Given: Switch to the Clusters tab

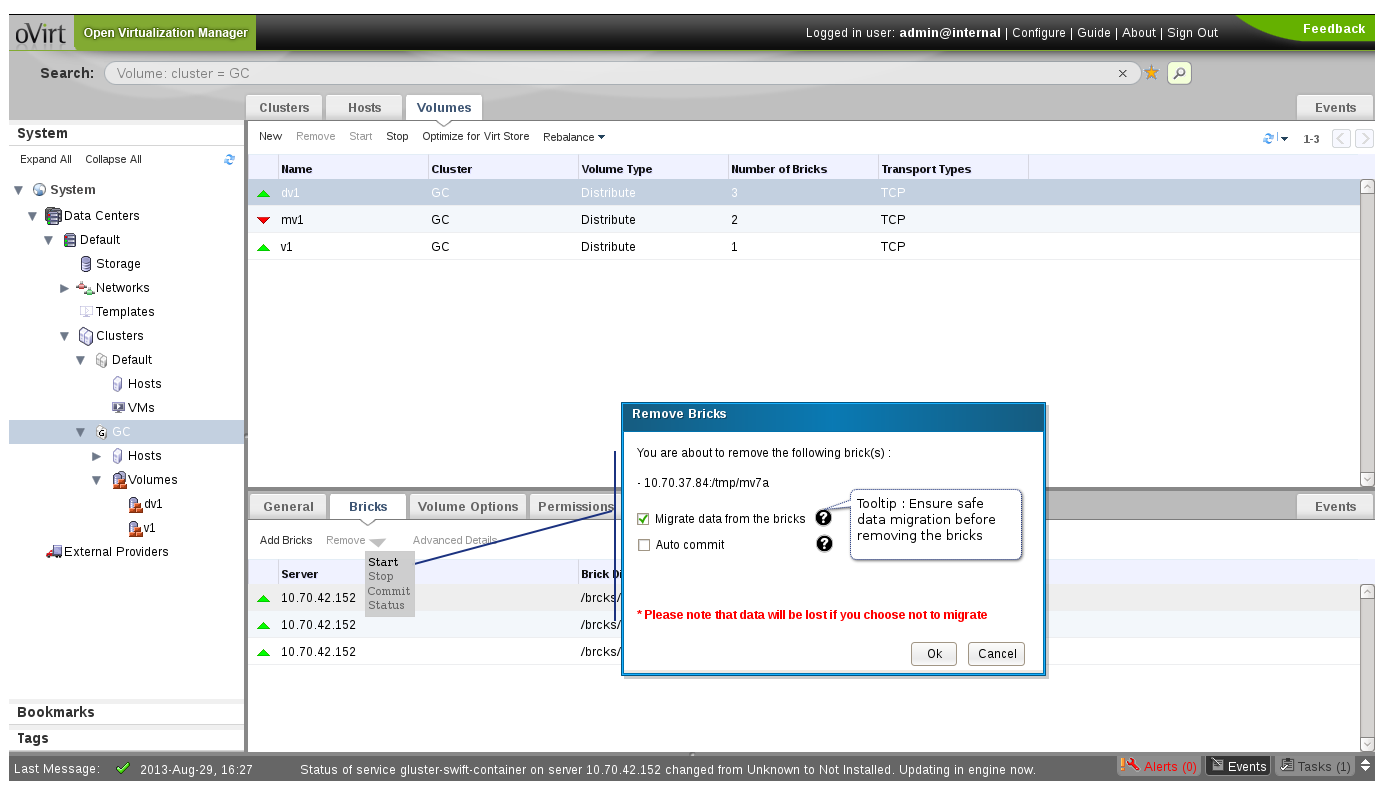Looking at the screenshot, I should pos(284,108).
